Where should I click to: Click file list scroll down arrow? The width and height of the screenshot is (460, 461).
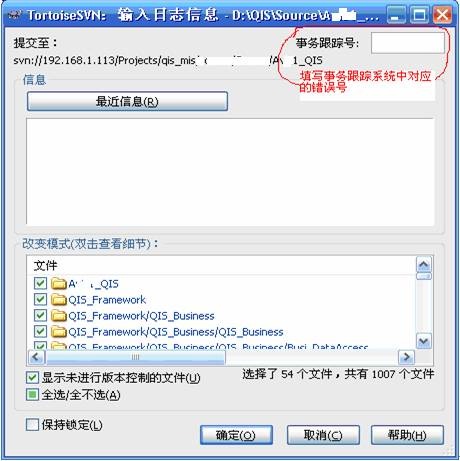click(424, 341)
